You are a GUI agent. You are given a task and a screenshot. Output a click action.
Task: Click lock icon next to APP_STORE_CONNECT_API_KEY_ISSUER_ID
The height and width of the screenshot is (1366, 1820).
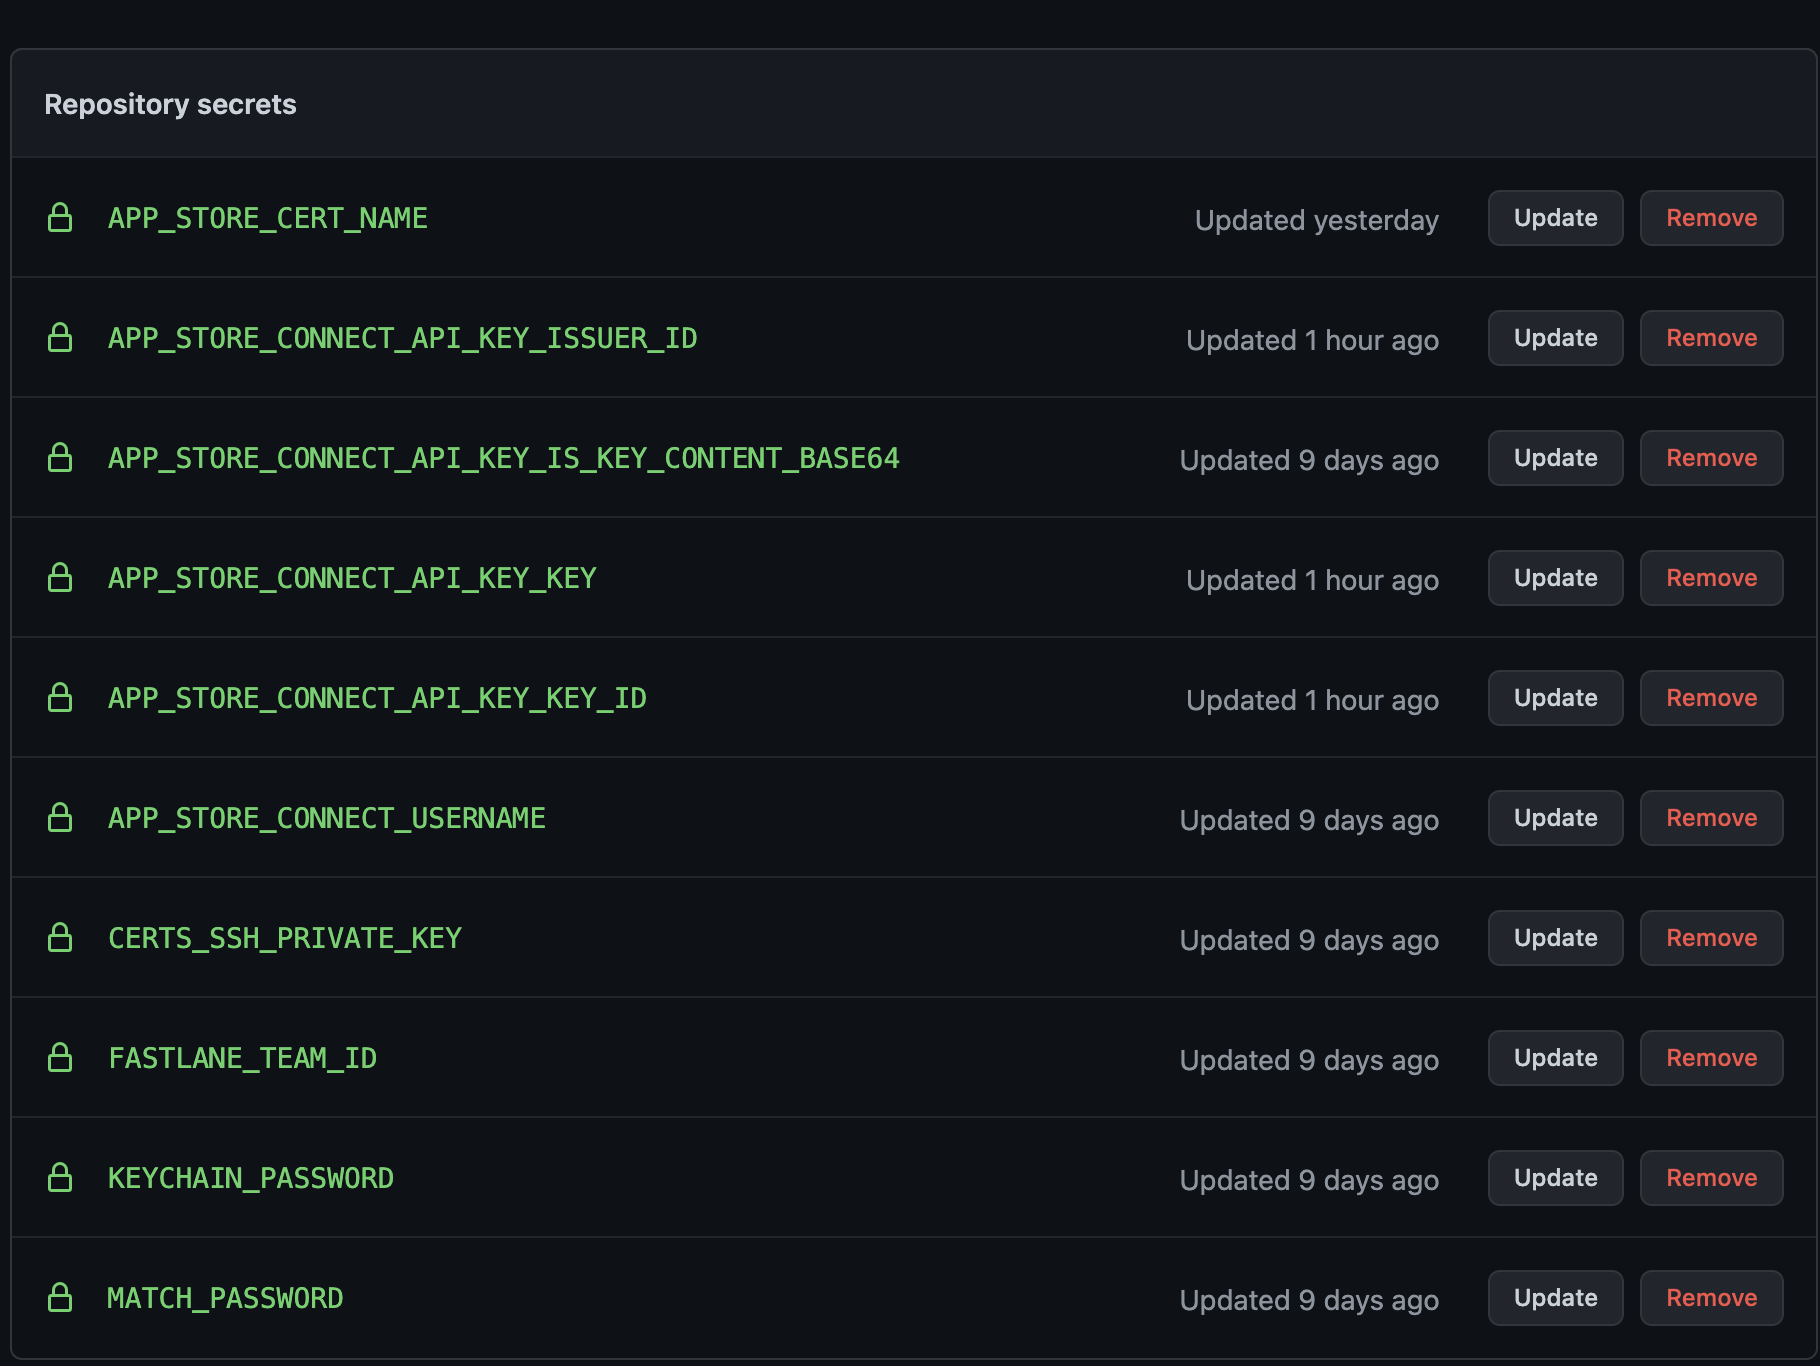[x=60, y=338]
